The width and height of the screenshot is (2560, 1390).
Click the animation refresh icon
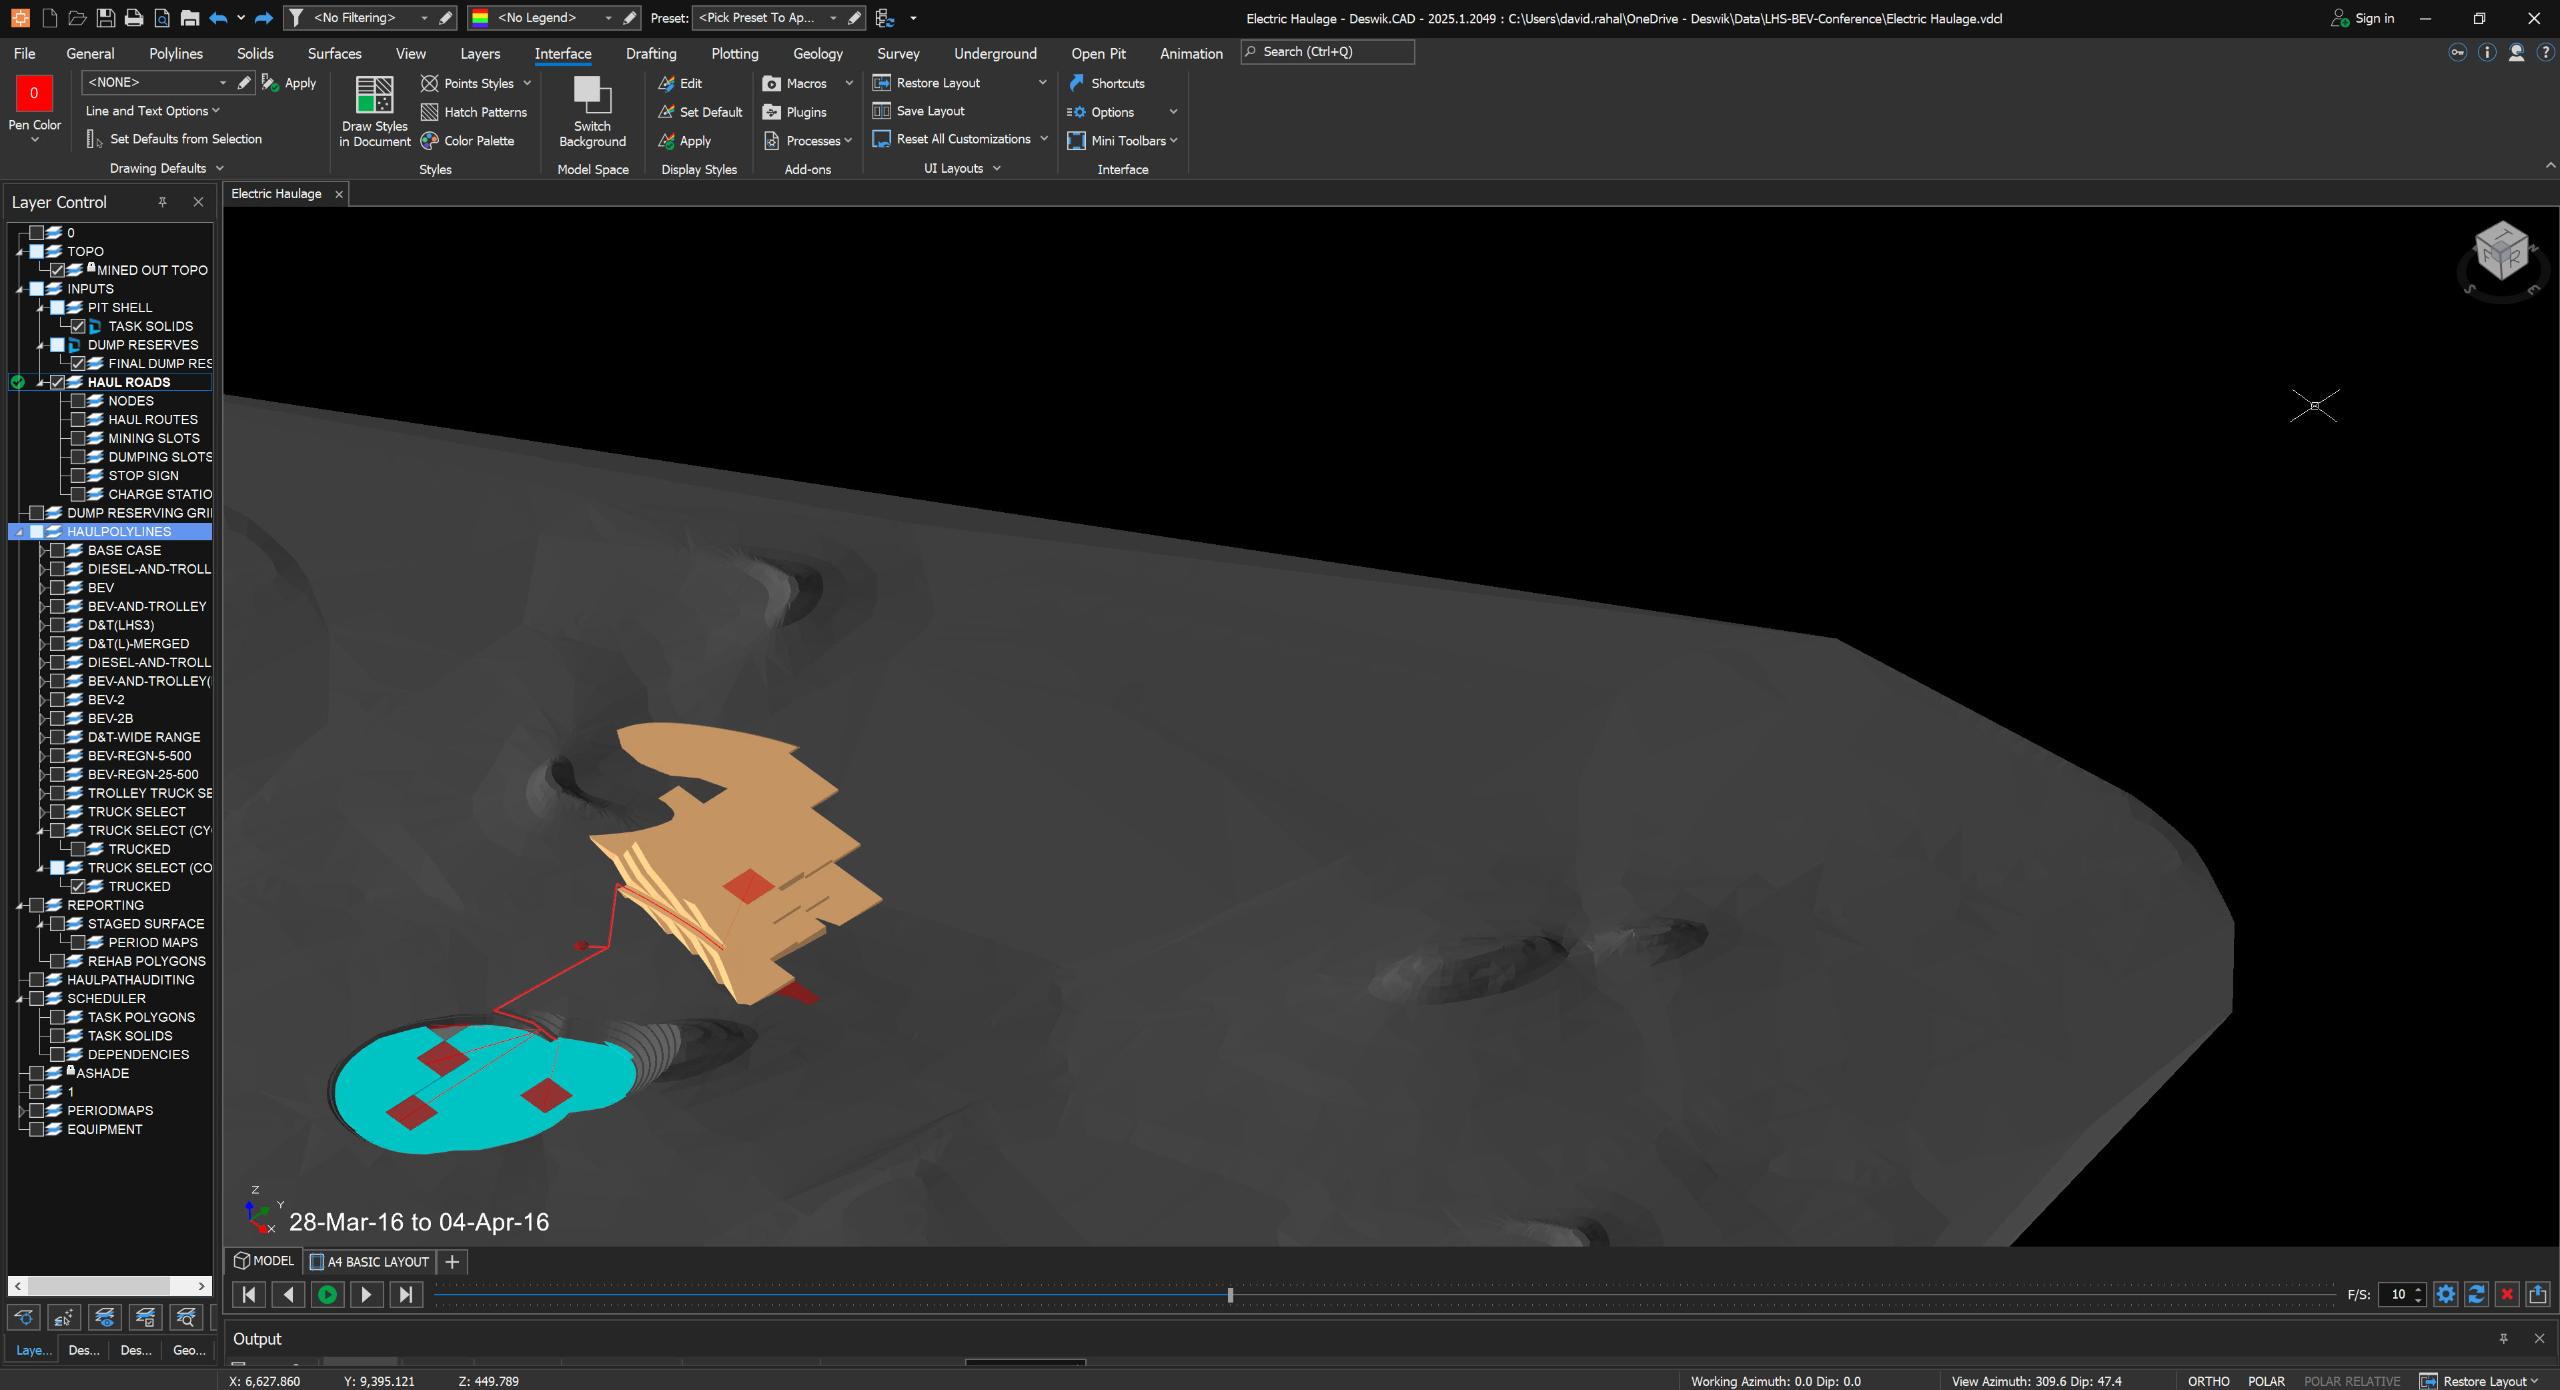(x=2477, y=1295)
